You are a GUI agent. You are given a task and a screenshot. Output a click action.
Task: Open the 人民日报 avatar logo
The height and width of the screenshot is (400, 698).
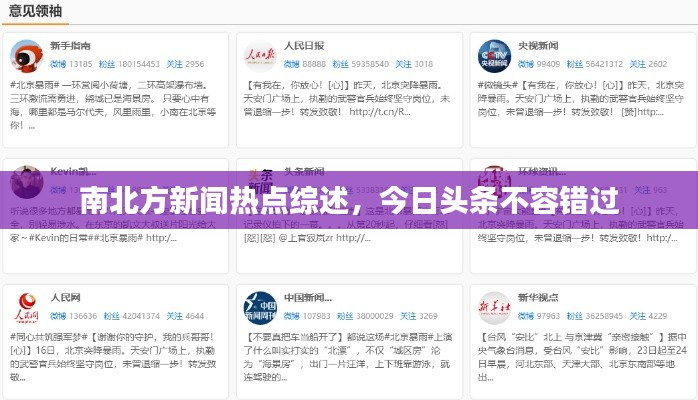click(x=260, y=56)
